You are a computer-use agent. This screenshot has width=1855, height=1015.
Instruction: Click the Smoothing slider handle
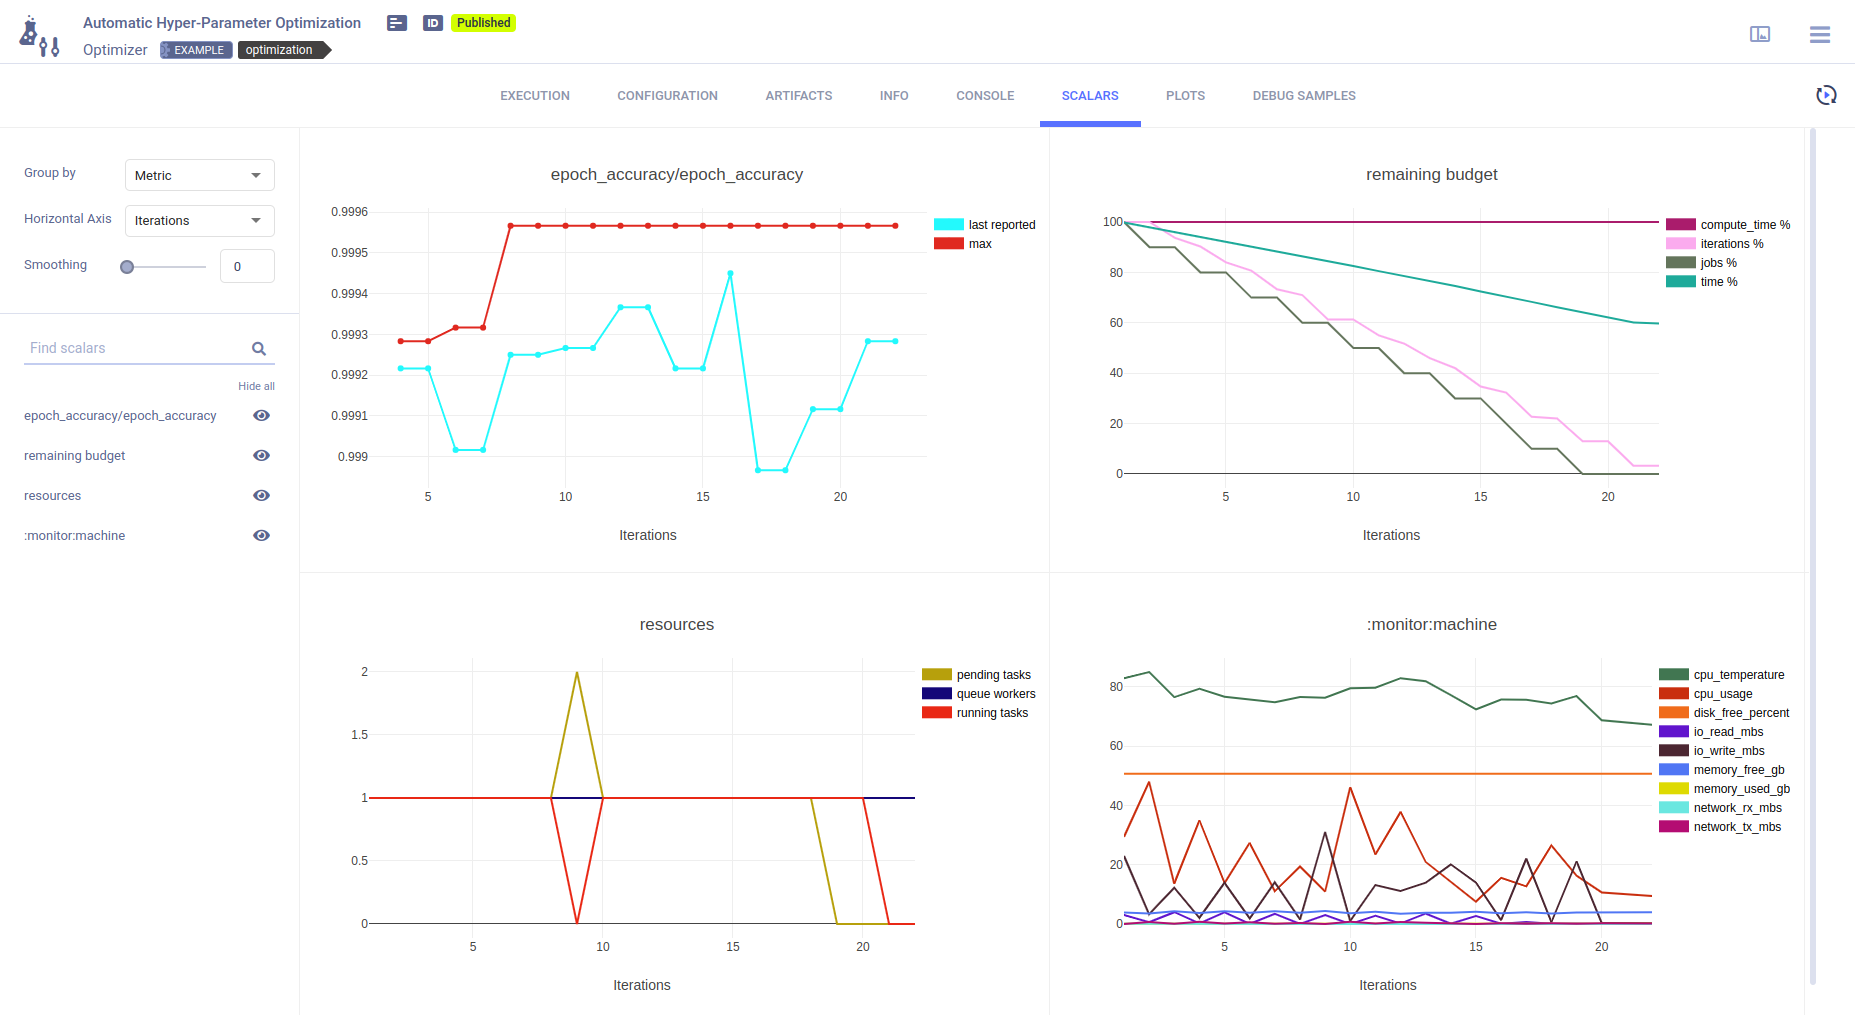pos(127,267)
